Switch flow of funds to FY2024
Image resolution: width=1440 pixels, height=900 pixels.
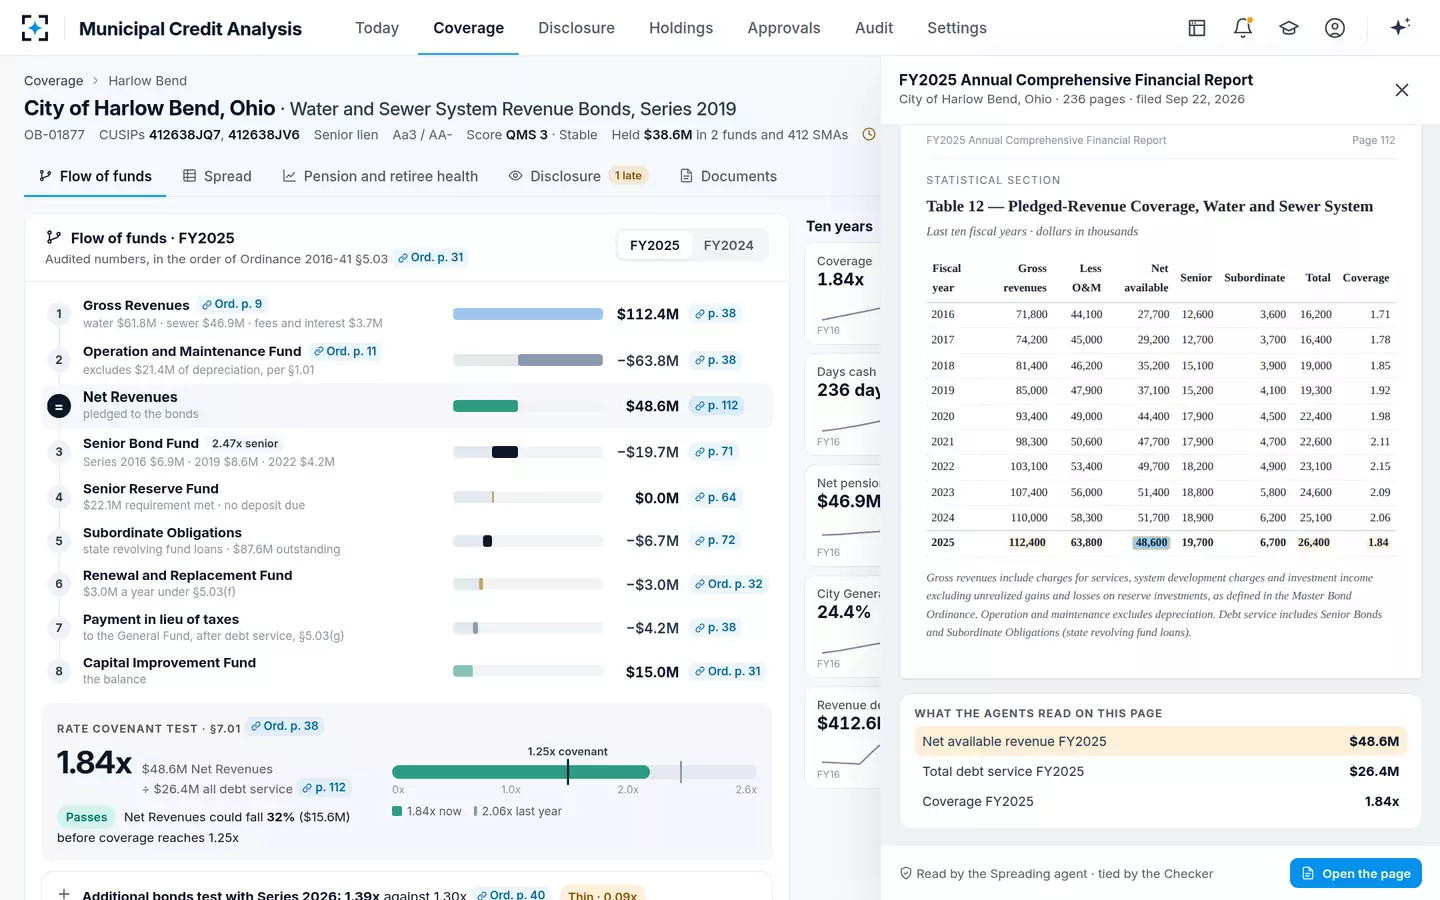728,245
